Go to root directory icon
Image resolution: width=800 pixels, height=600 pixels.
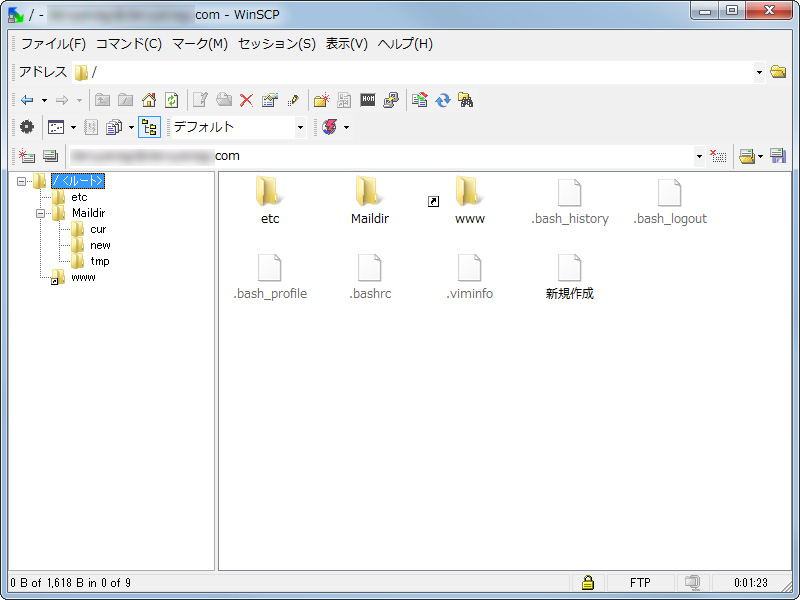click(126, 100)
